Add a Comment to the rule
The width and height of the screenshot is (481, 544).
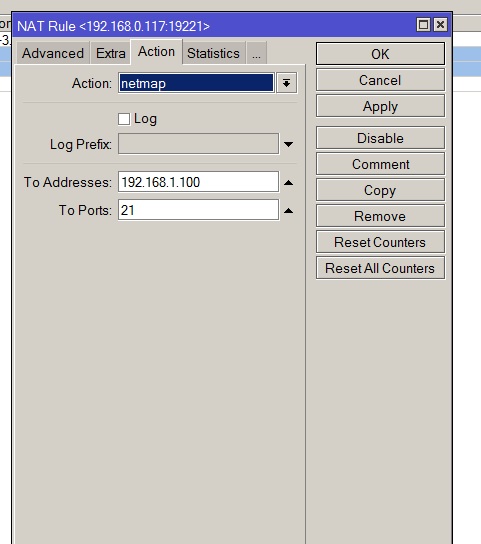coord(380,164)
